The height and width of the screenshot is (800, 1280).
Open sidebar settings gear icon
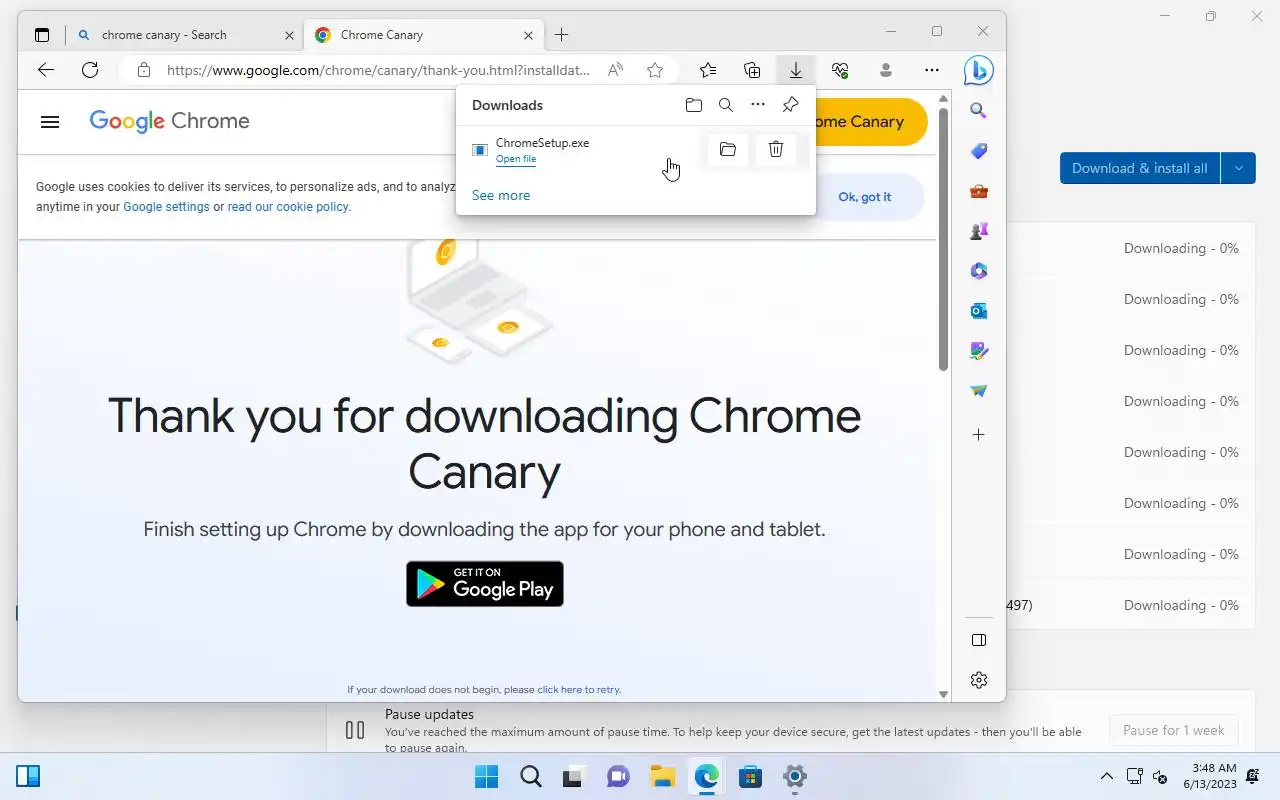979,680
